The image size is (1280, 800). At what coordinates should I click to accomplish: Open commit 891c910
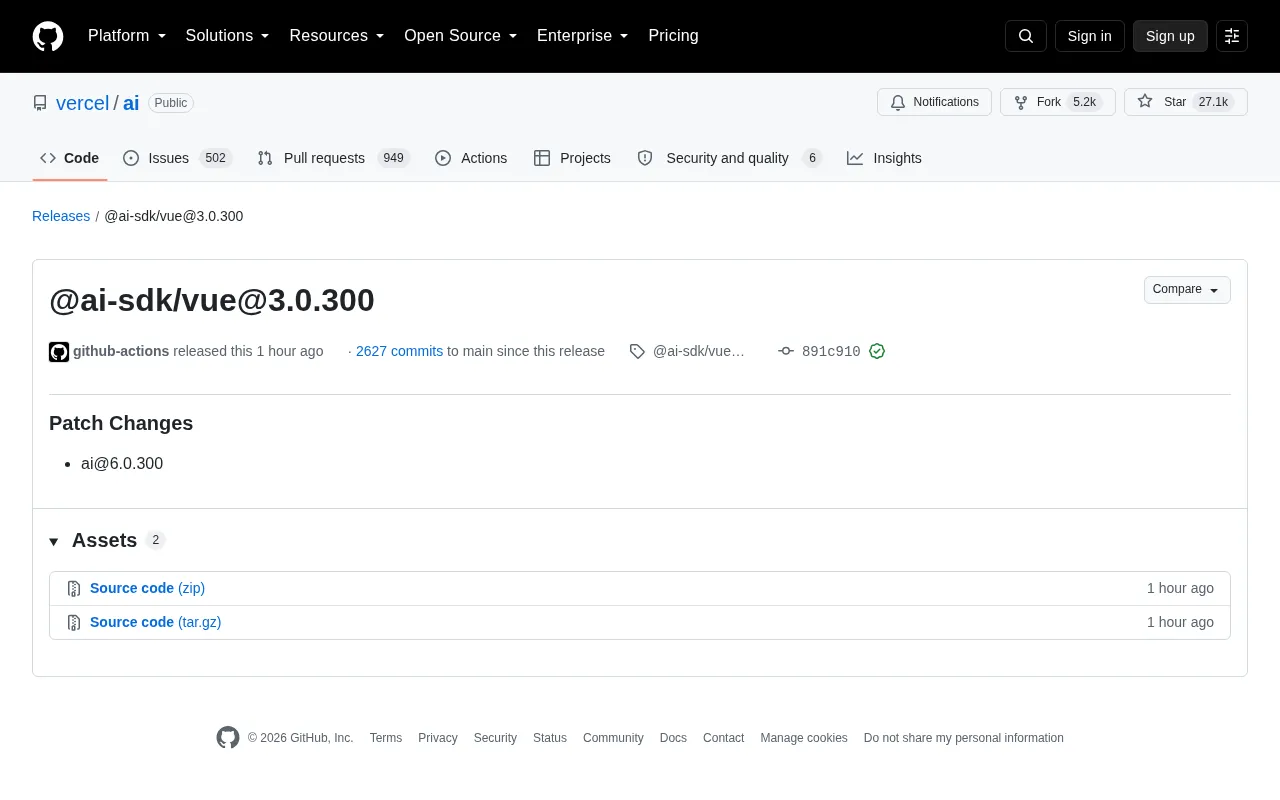(831, 352)
